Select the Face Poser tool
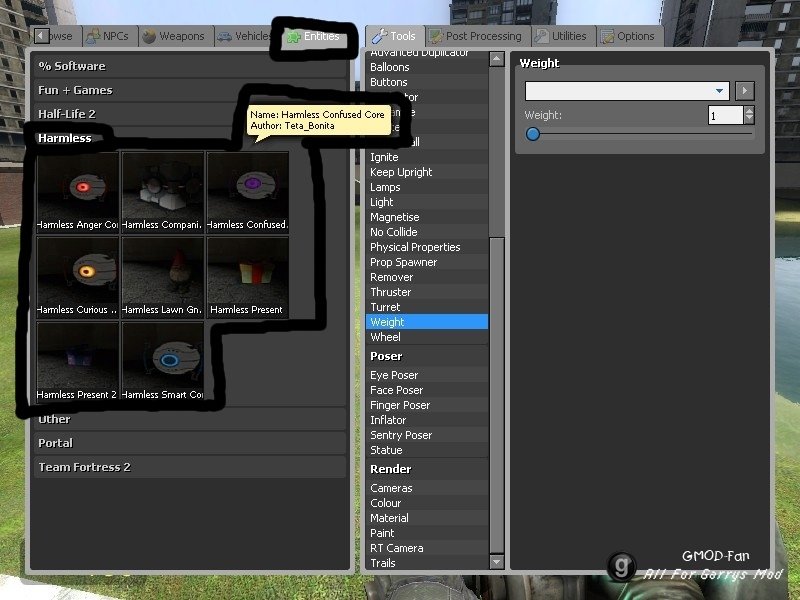The image size is (800, 600). click(427, 390)
